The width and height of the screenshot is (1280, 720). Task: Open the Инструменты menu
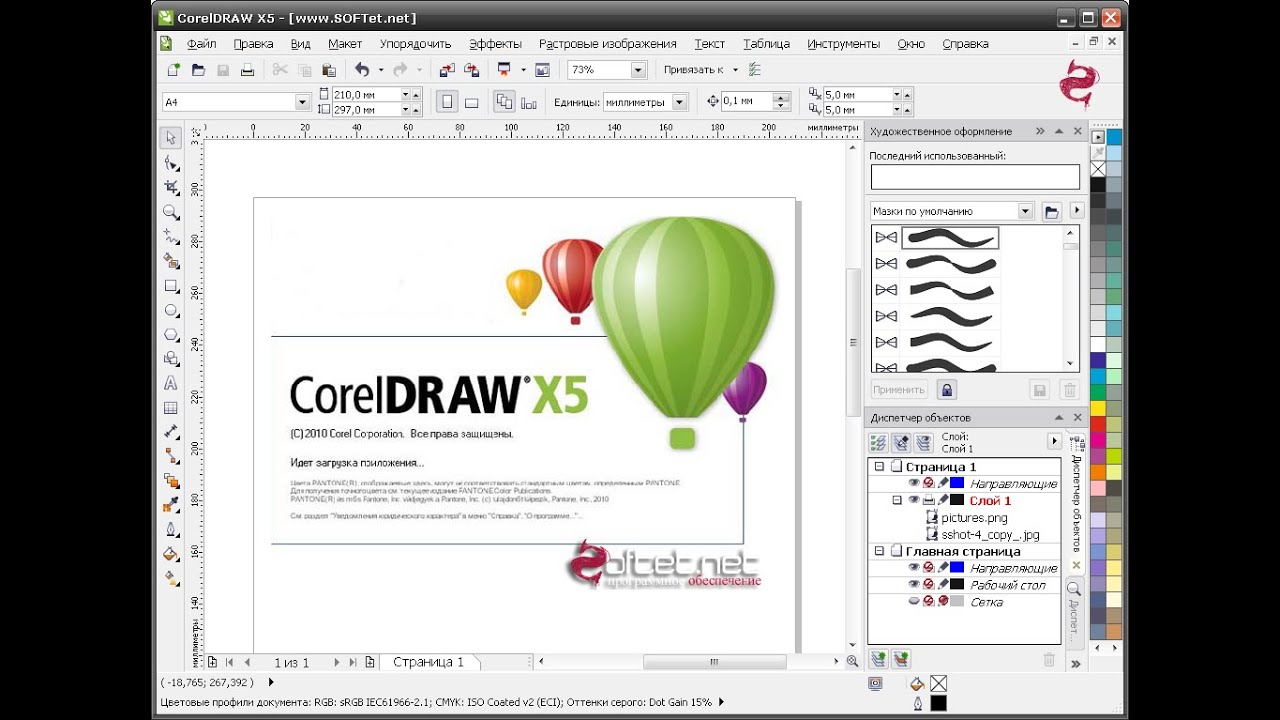click(x=843, y=44)
